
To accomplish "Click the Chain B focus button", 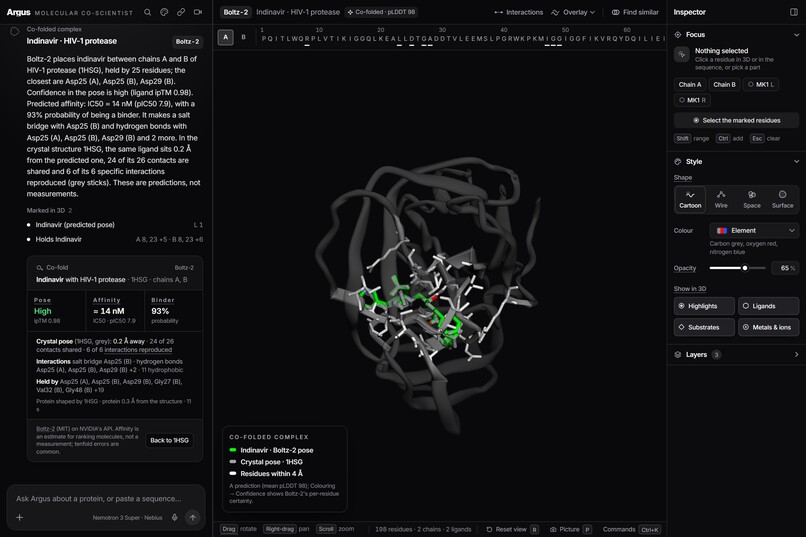I will click(724, 84).
